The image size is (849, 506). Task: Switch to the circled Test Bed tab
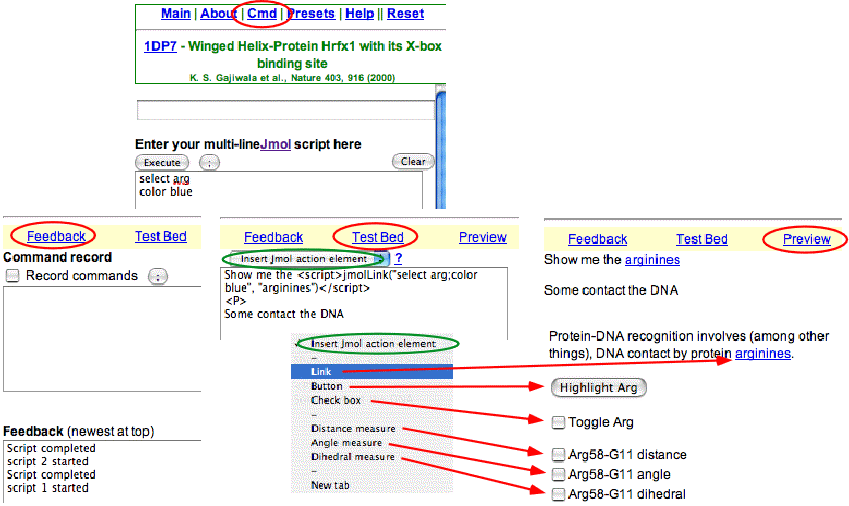click(x=378, y=237)
